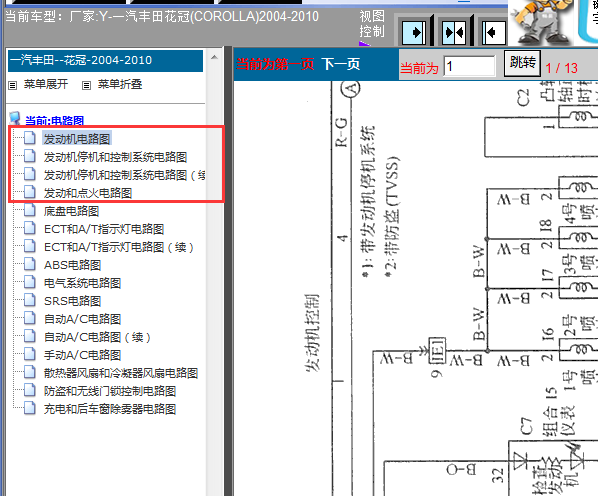Open 发动机电路图 tree item
The image size is (598, 496).
[77, 139]
